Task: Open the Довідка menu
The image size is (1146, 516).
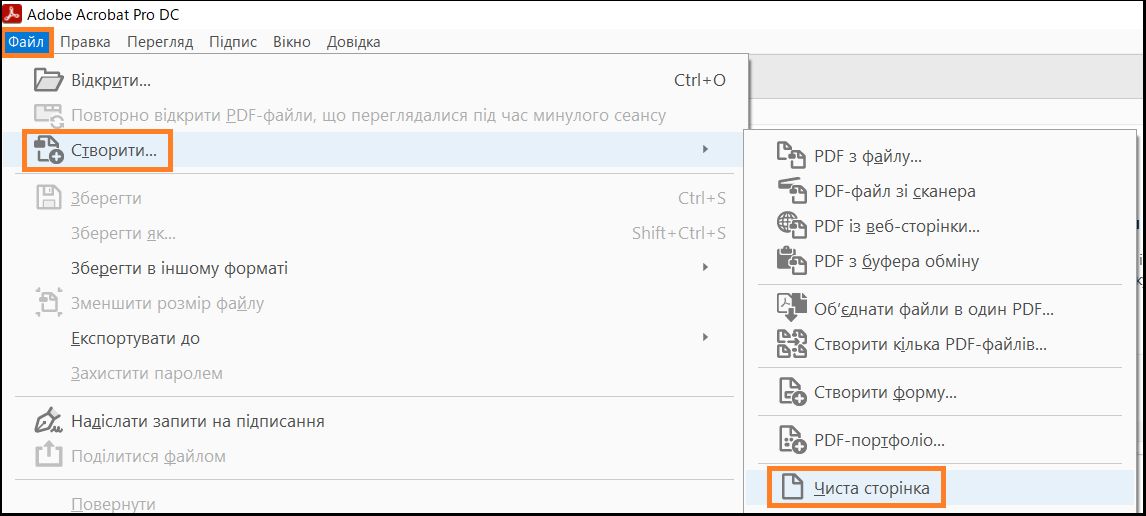Action: pyautogui.click(x=353, y=42)
